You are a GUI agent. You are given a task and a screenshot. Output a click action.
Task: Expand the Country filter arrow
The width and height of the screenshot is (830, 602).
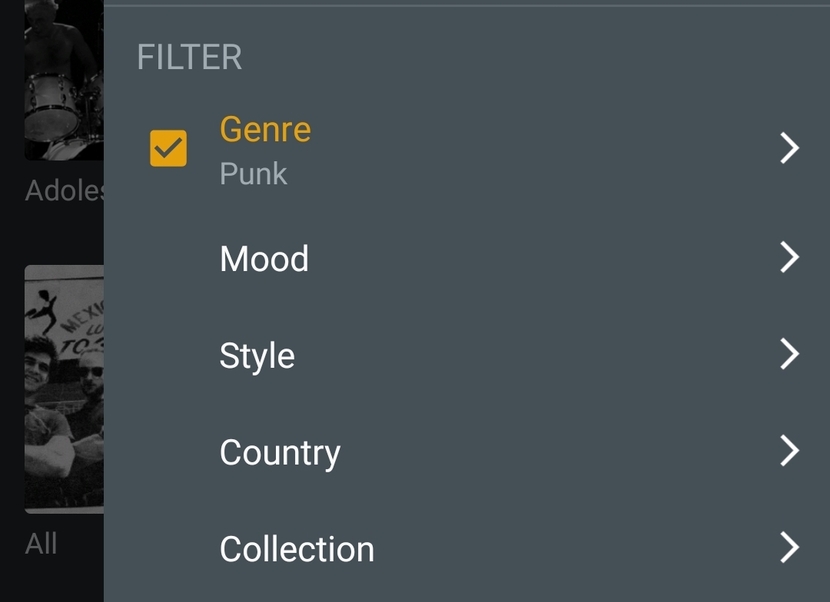tap(789, 451)
